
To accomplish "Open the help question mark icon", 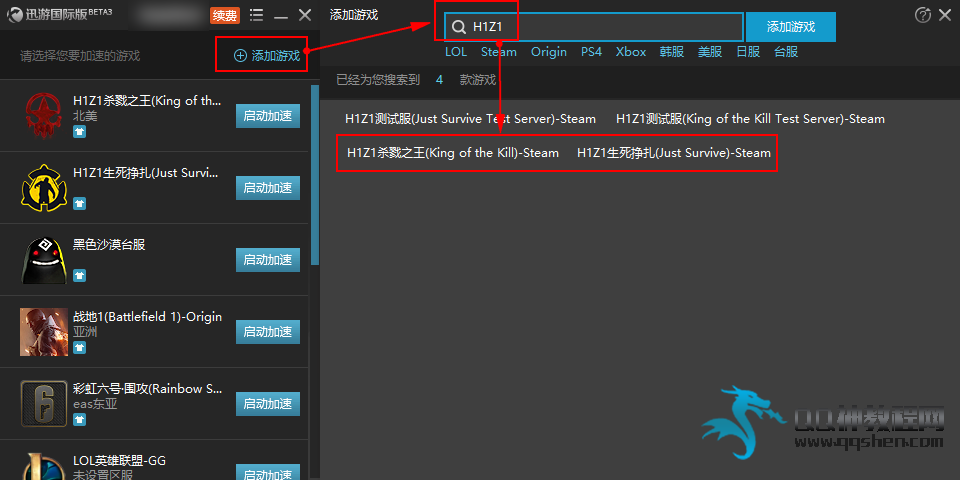I will click(x=923, y=15).
